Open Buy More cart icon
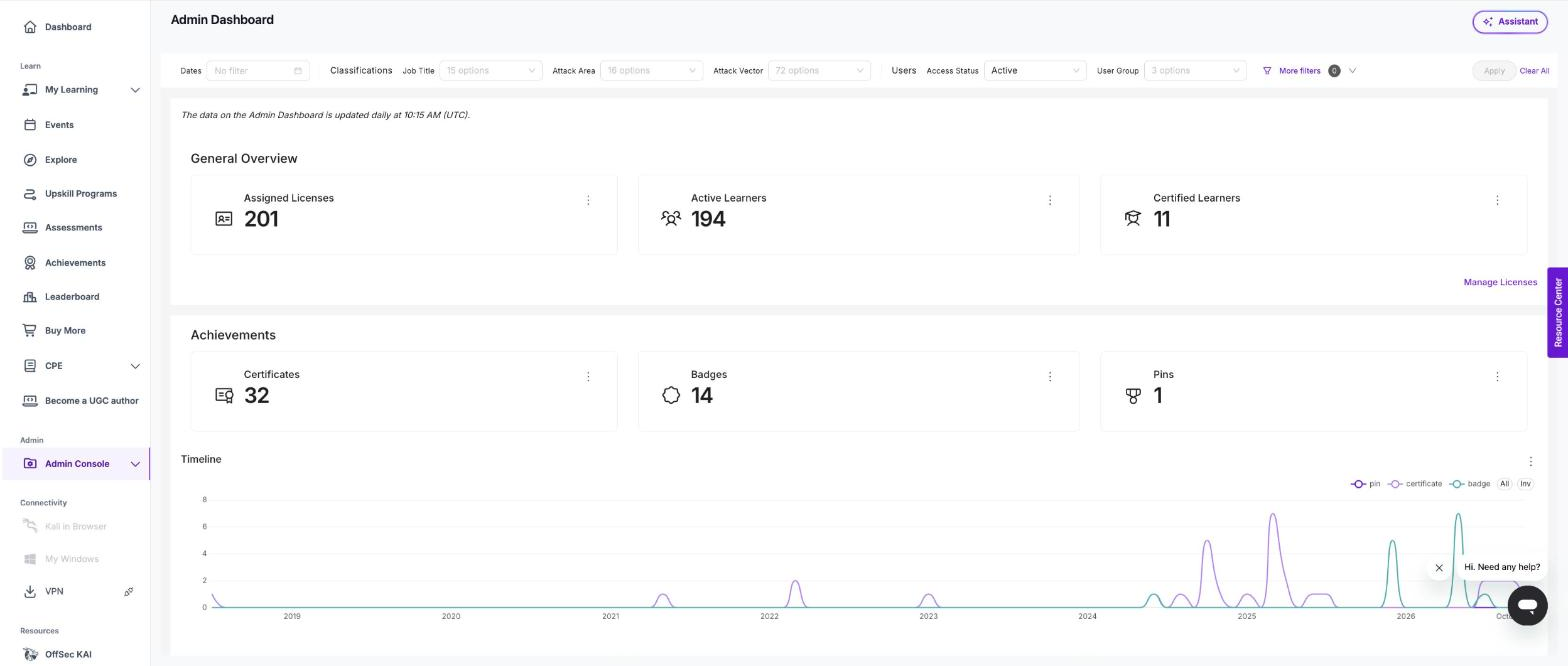 pyautogui.click(x=30, y=331)
